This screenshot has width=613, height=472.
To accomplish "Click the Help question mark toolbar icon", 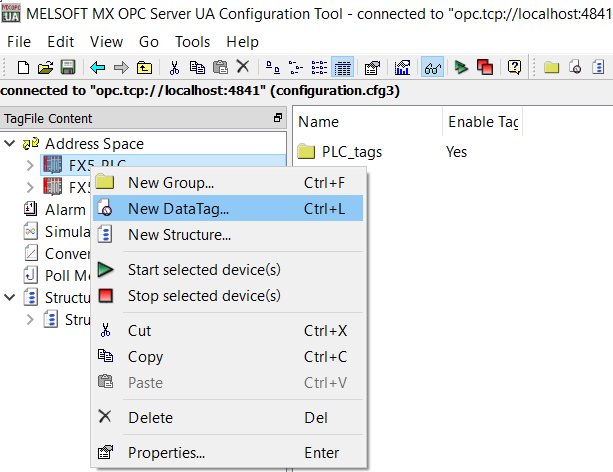I will [x=514, y=68].
